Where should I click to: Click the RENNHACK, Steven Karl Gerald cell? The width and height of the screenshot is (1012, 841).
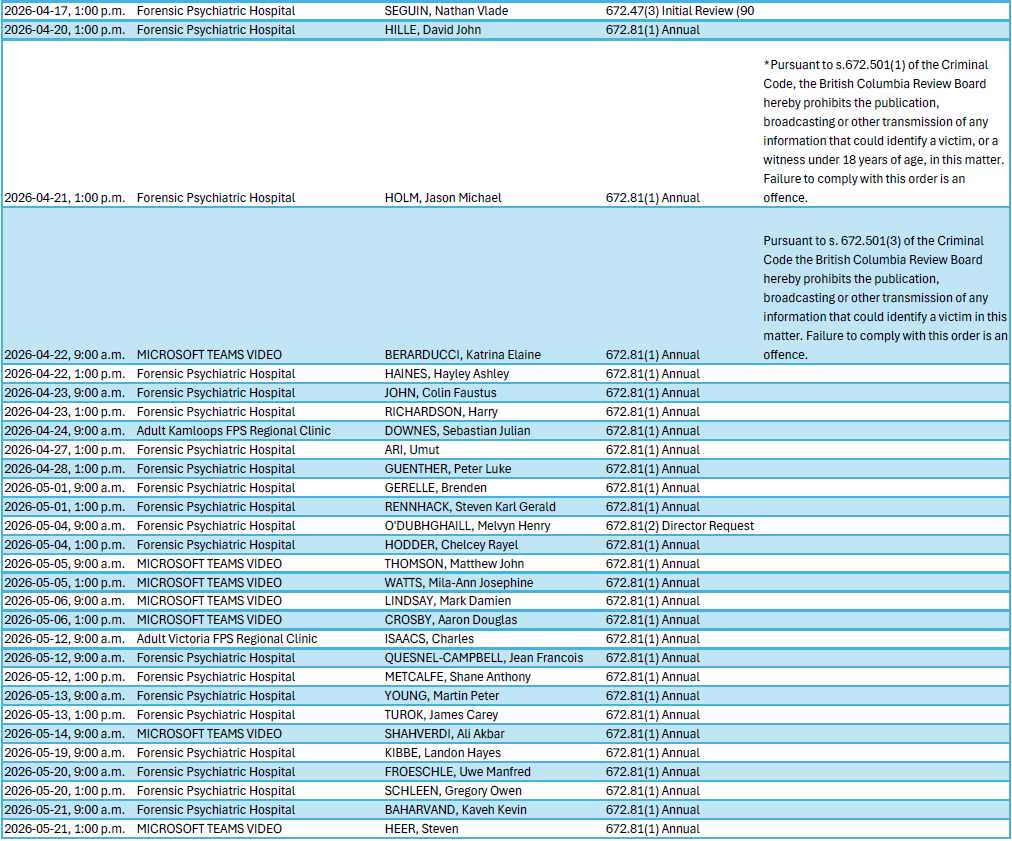click(x=470, y=507)
